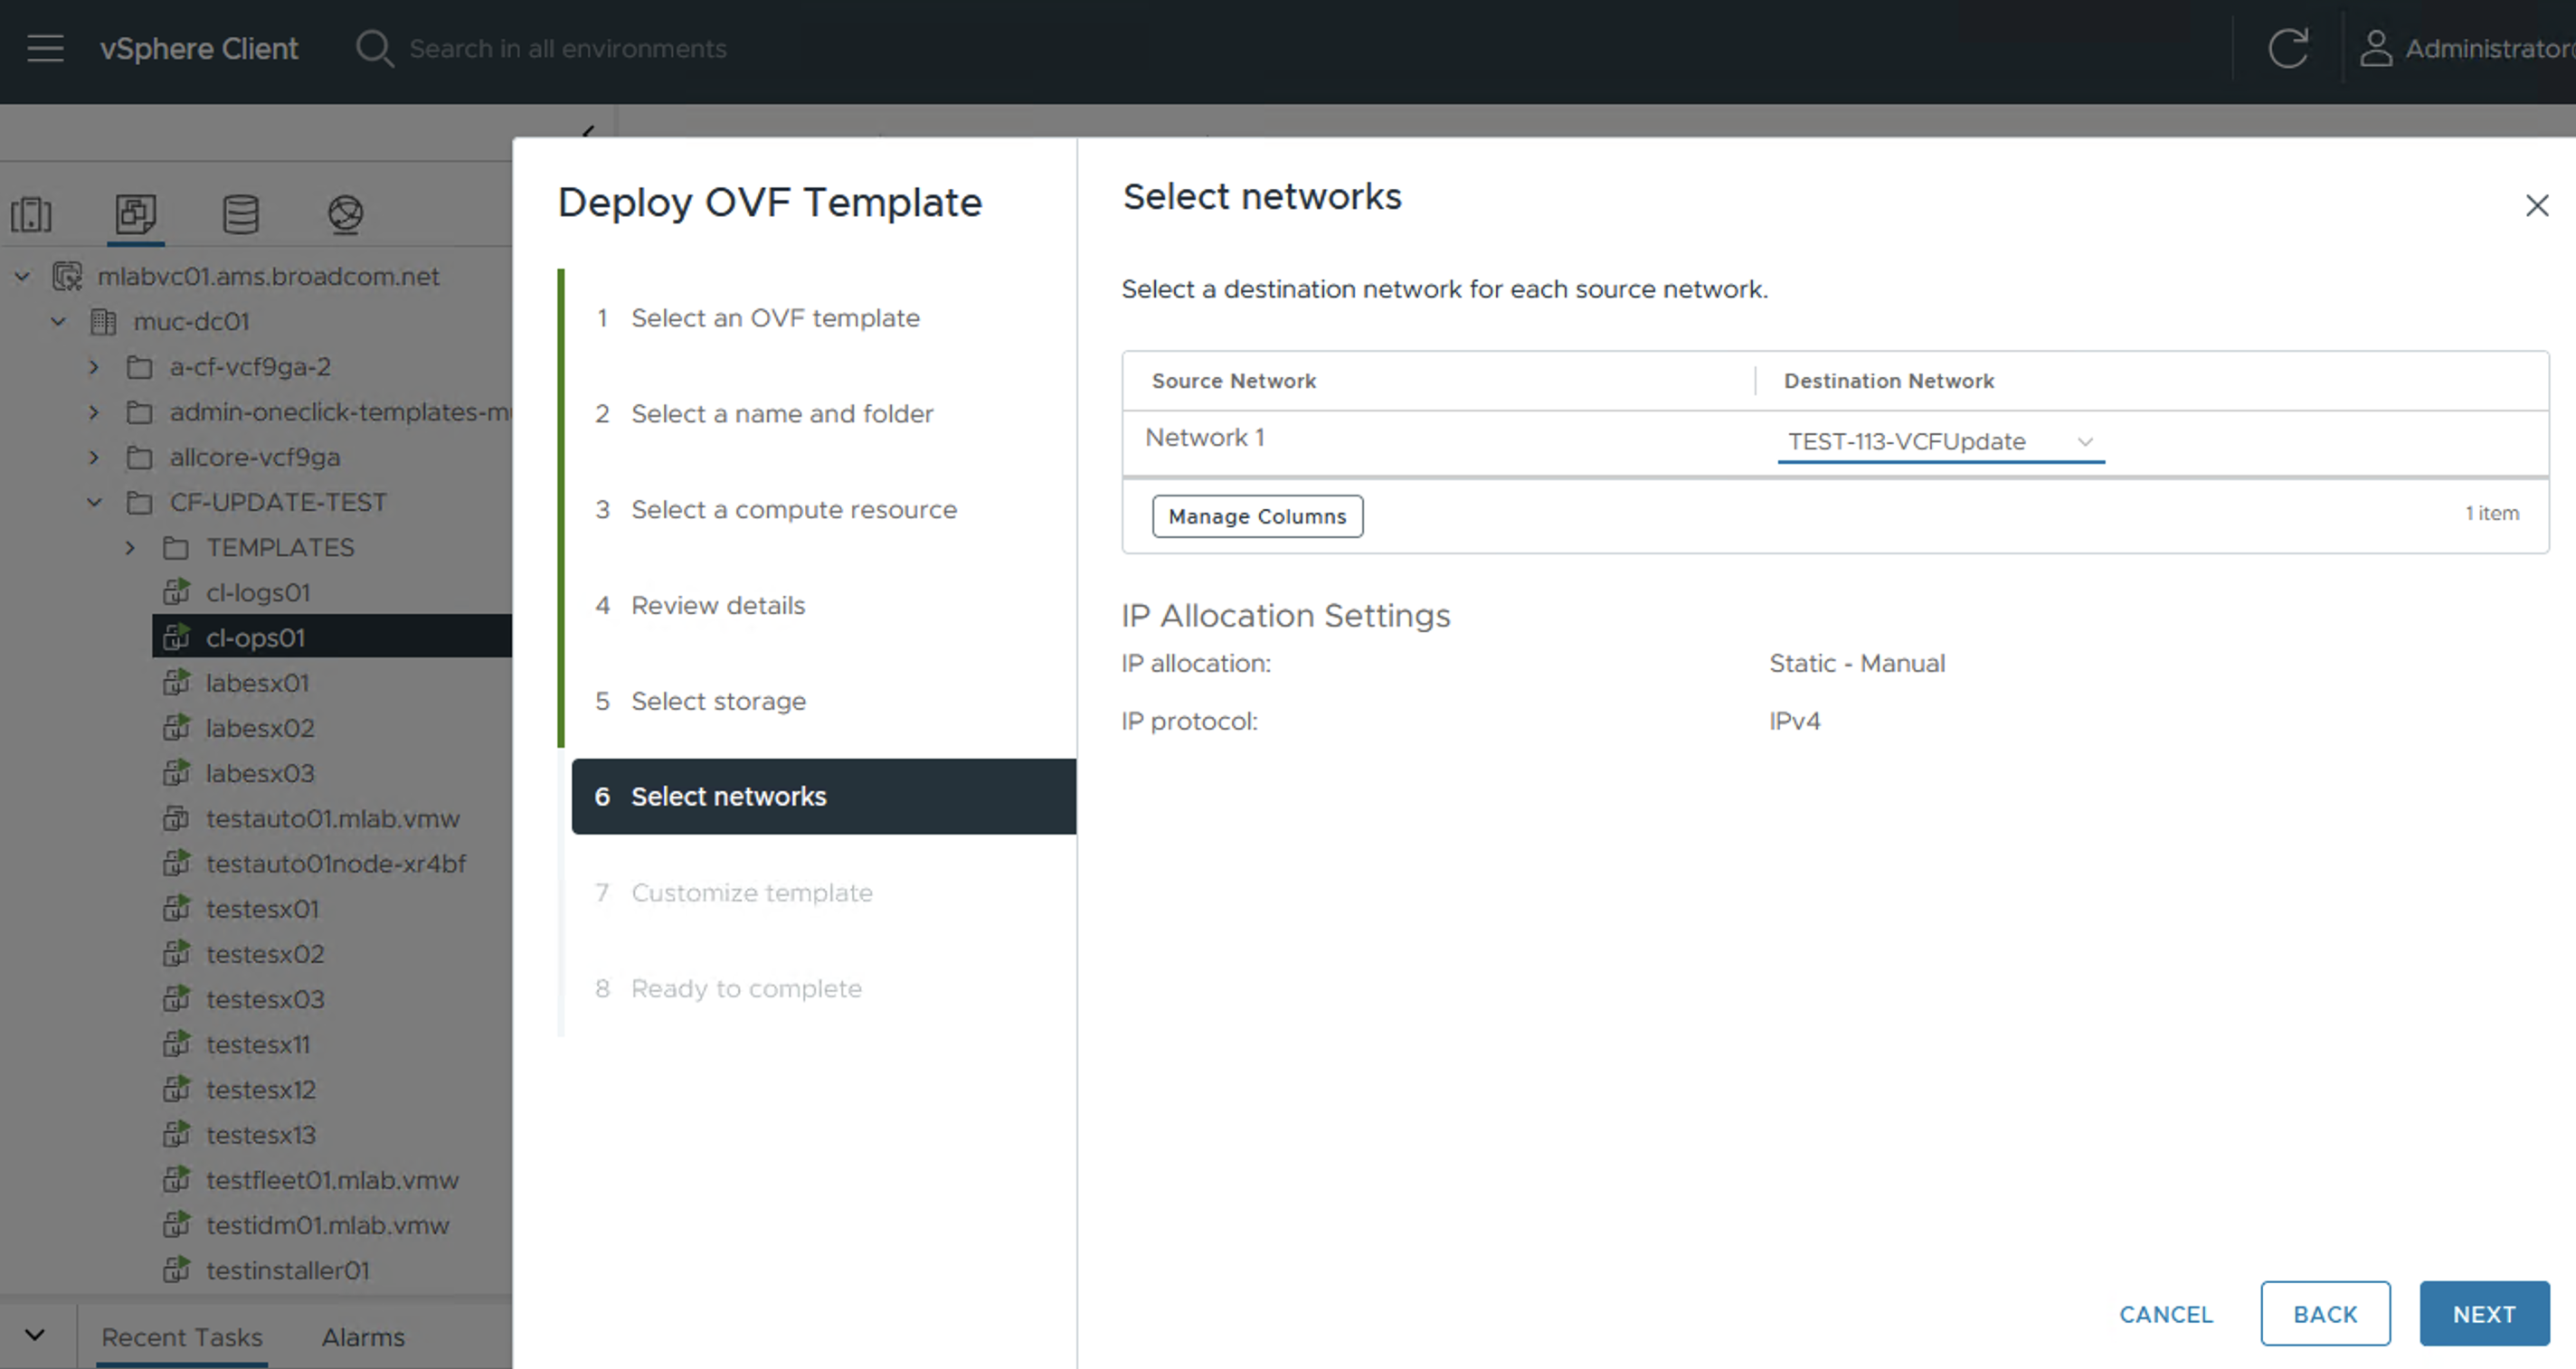Click the NEXT button

2483,1314
